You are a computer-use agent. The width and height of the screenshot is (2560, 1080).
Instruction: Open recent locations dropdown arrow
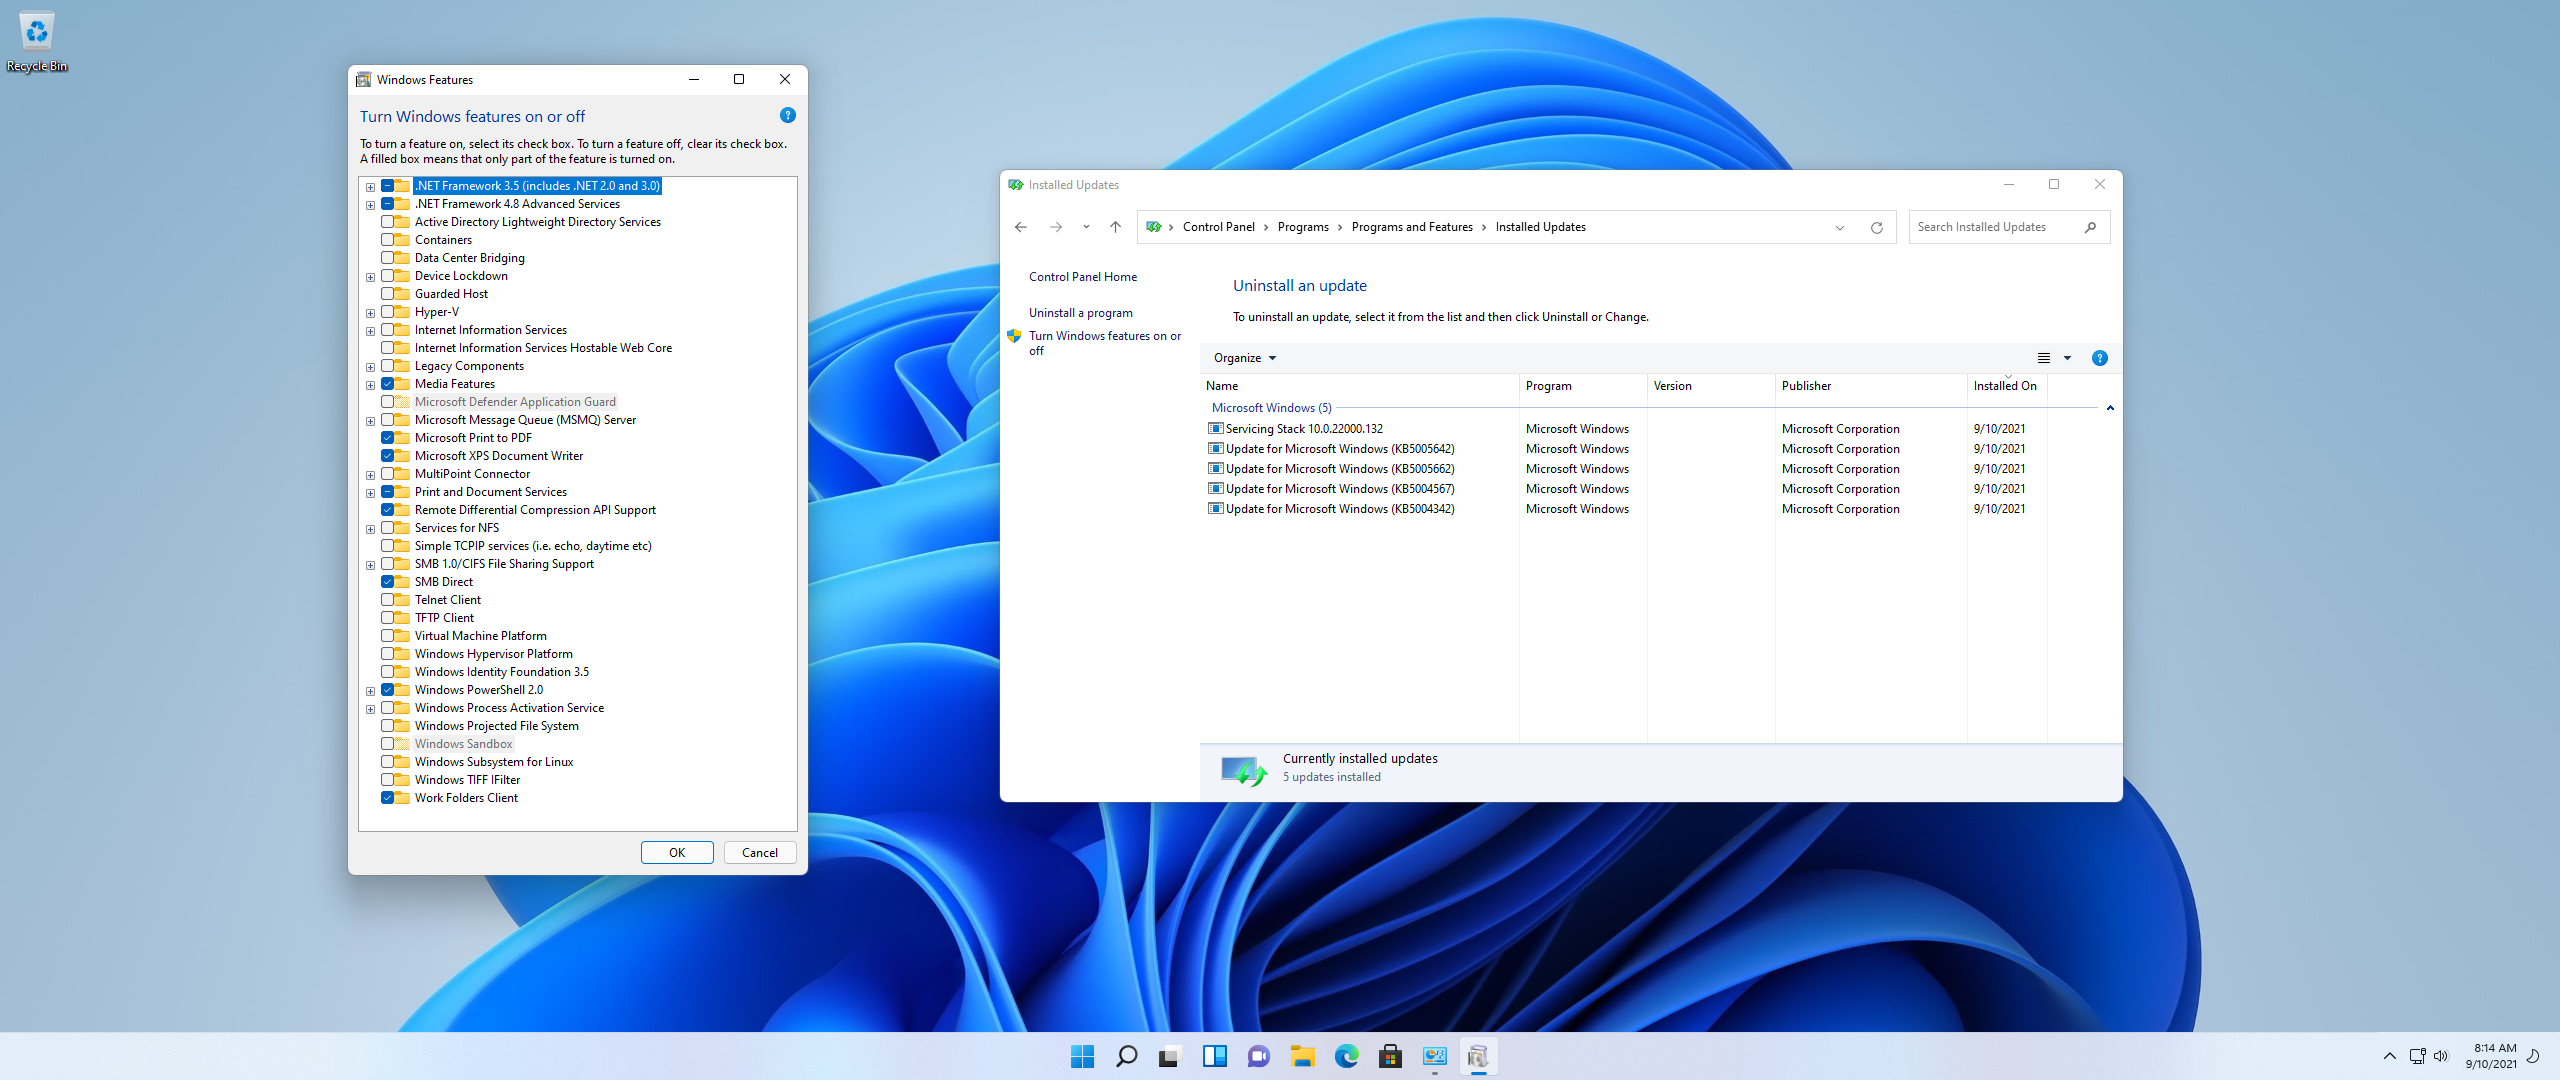click(x=1086, y=227)
